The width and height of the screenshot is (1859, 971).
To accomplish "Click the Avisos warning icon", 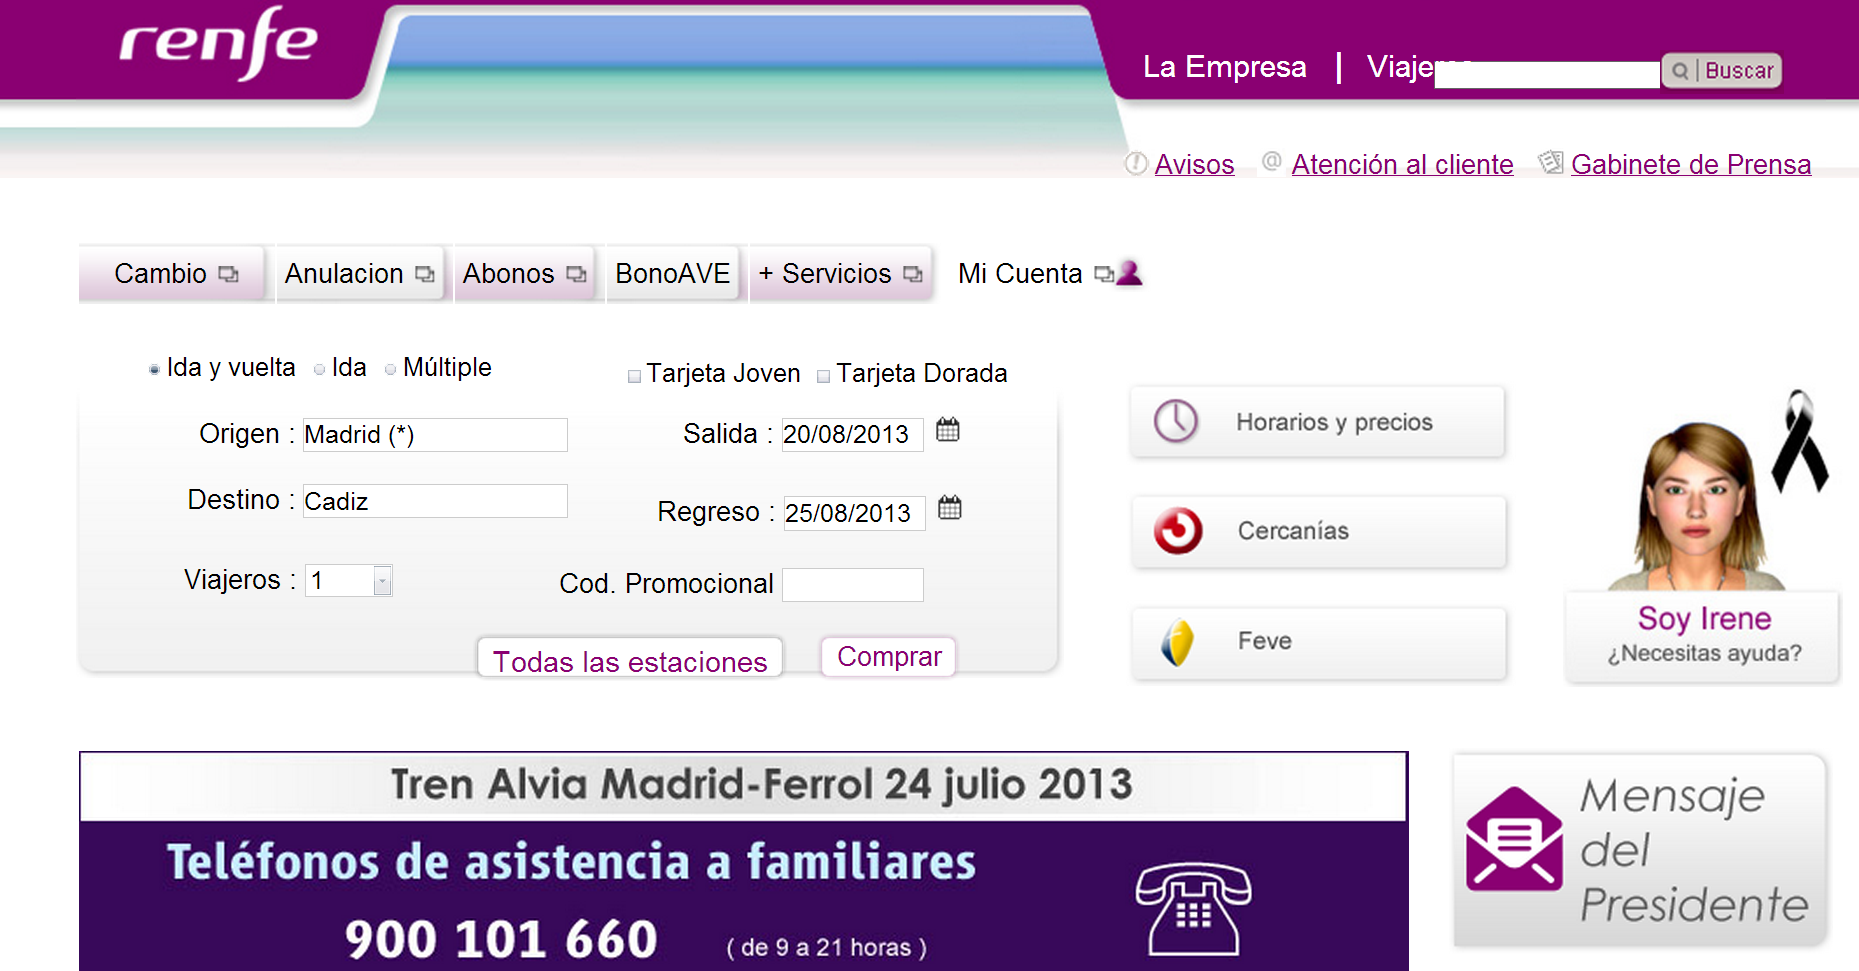I will (x=1136, y=163).
